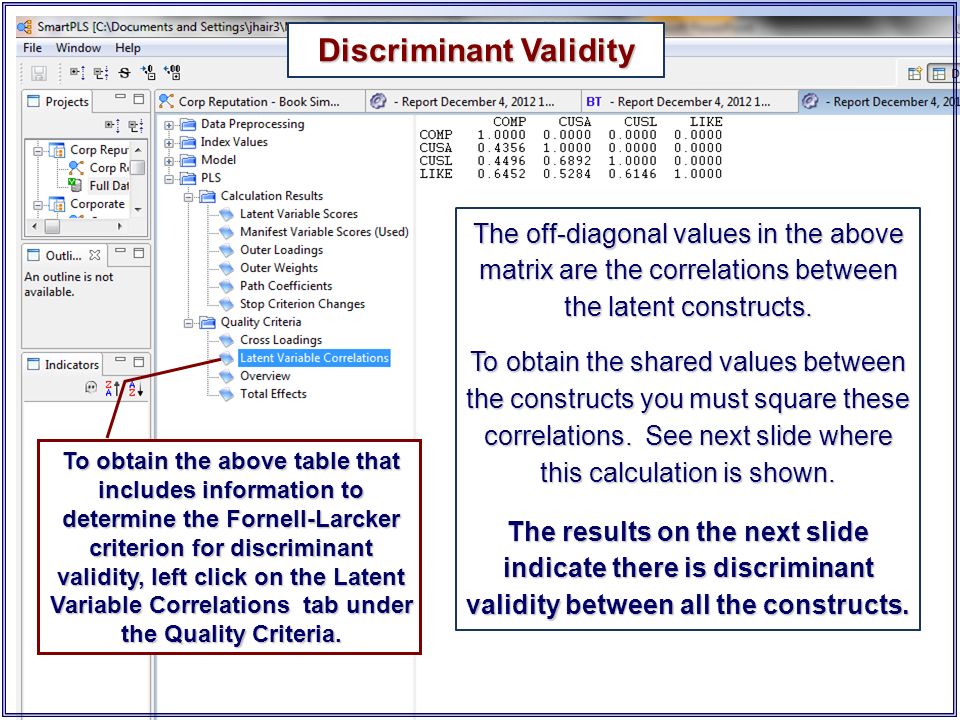Screen dimensions: 960x720
Task: Collapse Corporate project in Projects tree
Action: point(39,205)
